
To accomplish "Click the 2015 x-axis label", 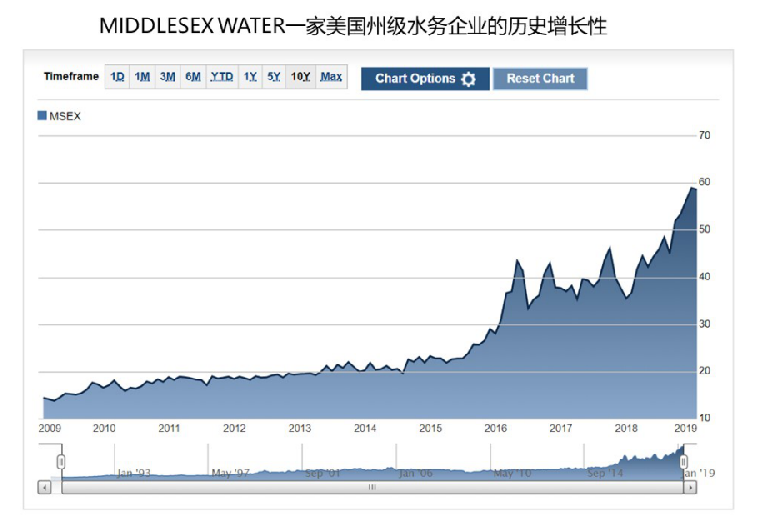I will [430, 428].
